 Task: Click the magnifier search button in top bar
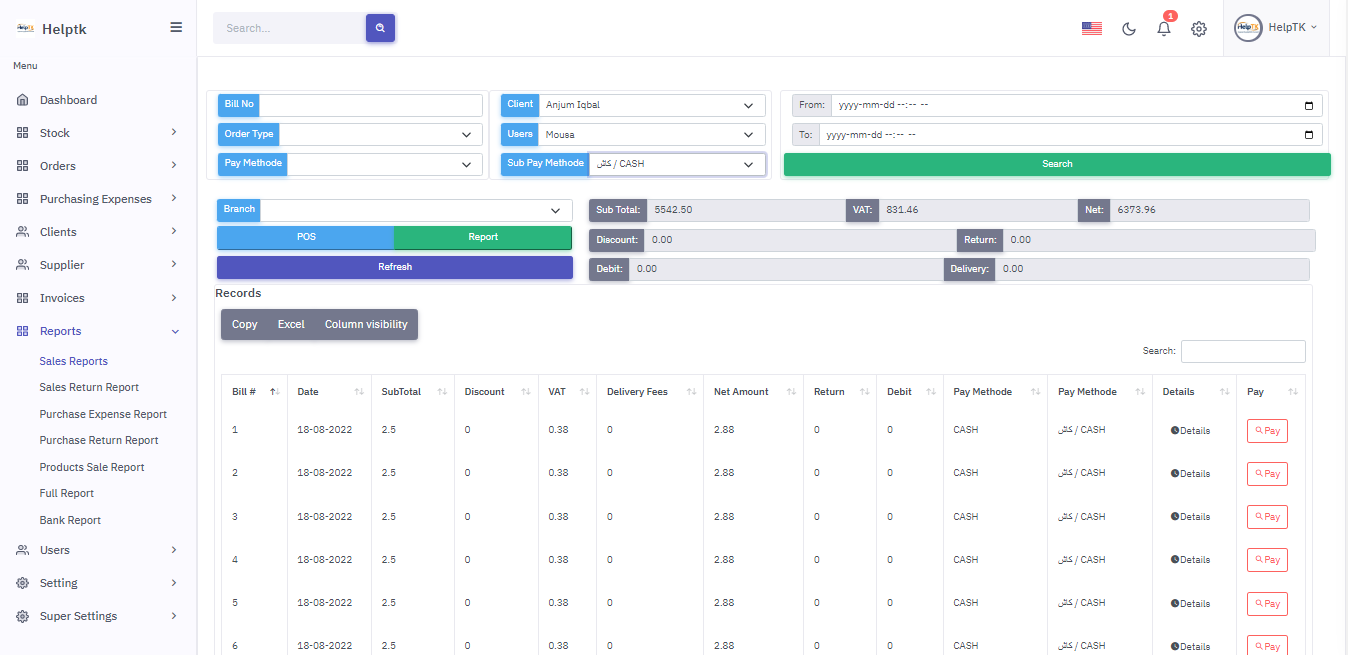pyautogui.click(x=380, y=28)
